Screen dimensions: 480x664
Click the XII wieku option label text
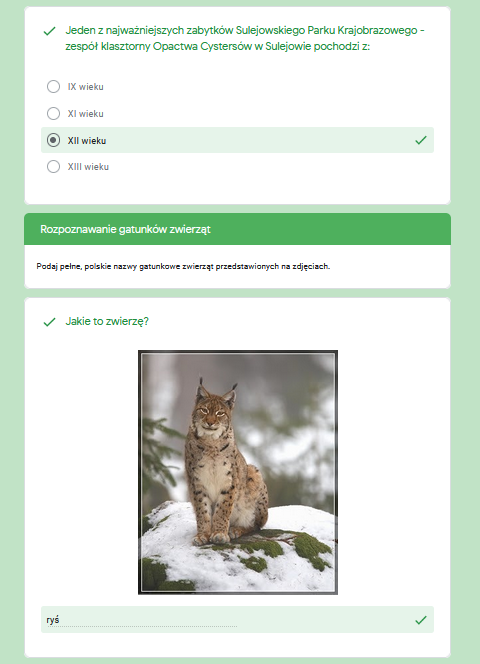click(87, 141)
